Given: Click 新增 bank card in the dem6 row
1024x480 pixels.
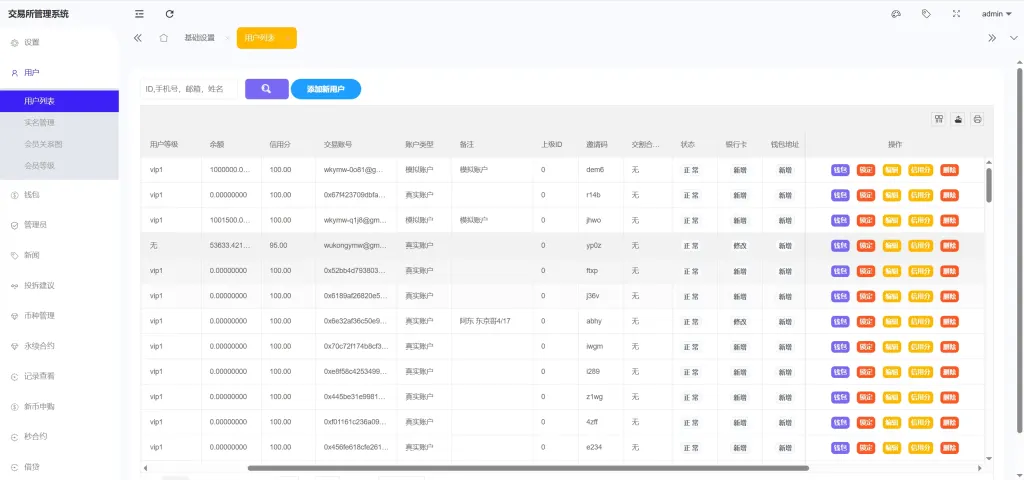Looking at the screenshot, I should (740, 170).
